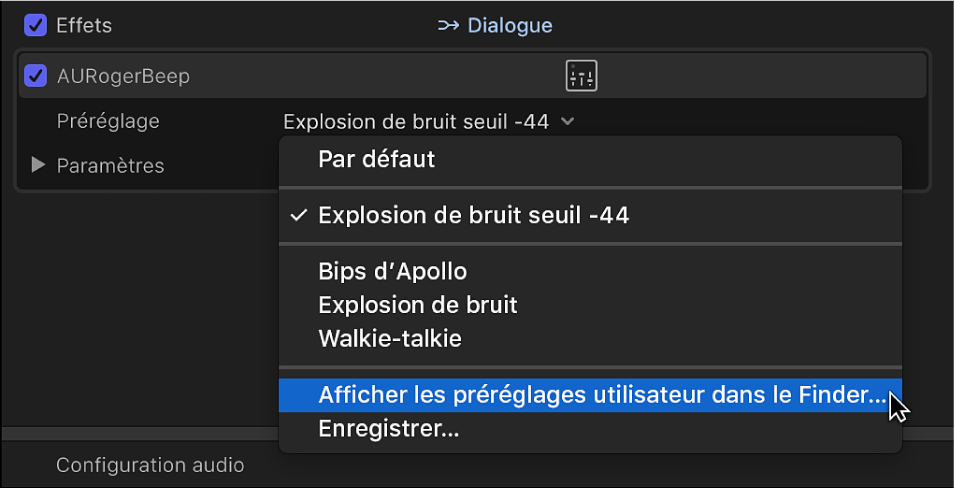Screen dimensions: 955x489
Task: Select the checked Explosion de bruit seuil -44 item
Action: pyautogui.click(x=473, y=215)
